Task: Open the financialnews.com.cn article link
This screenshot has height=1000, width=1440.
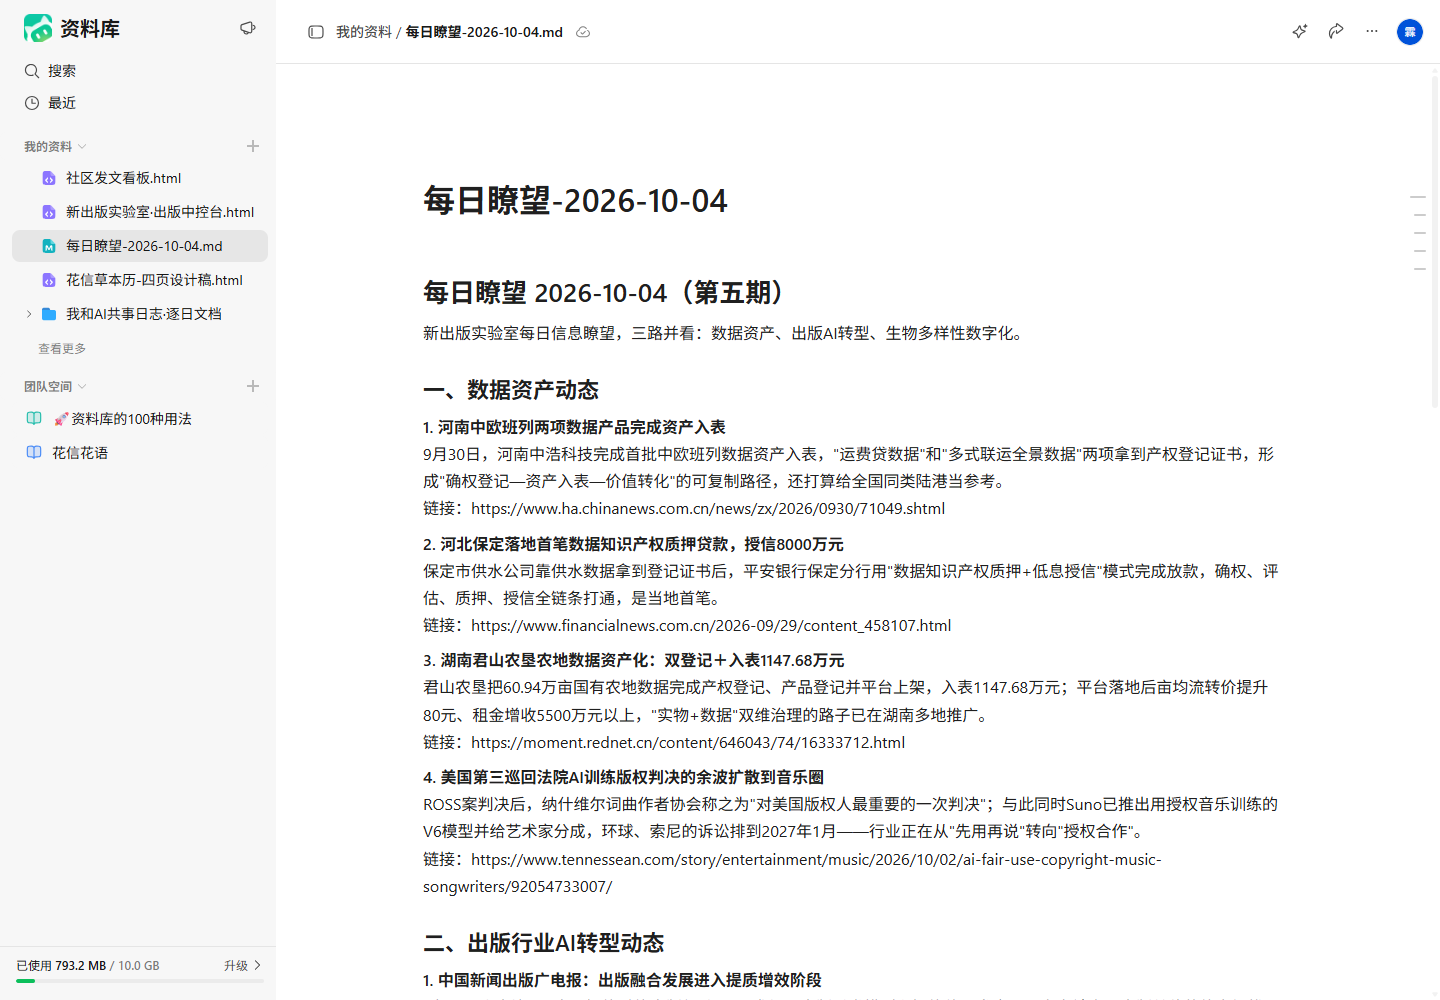Action: [711, 625]
